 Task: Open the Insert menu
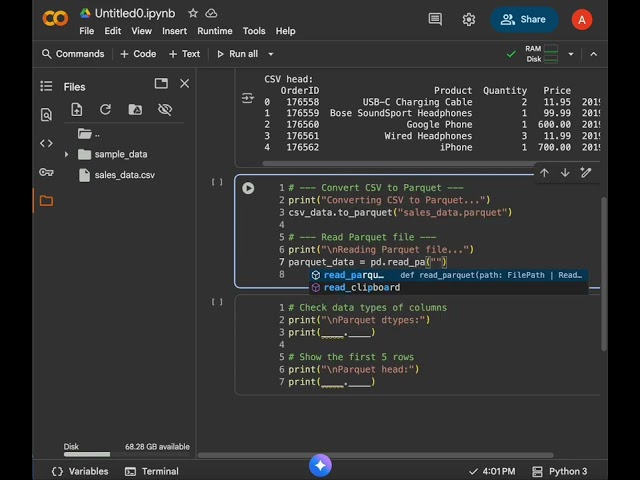coord(174,31)
